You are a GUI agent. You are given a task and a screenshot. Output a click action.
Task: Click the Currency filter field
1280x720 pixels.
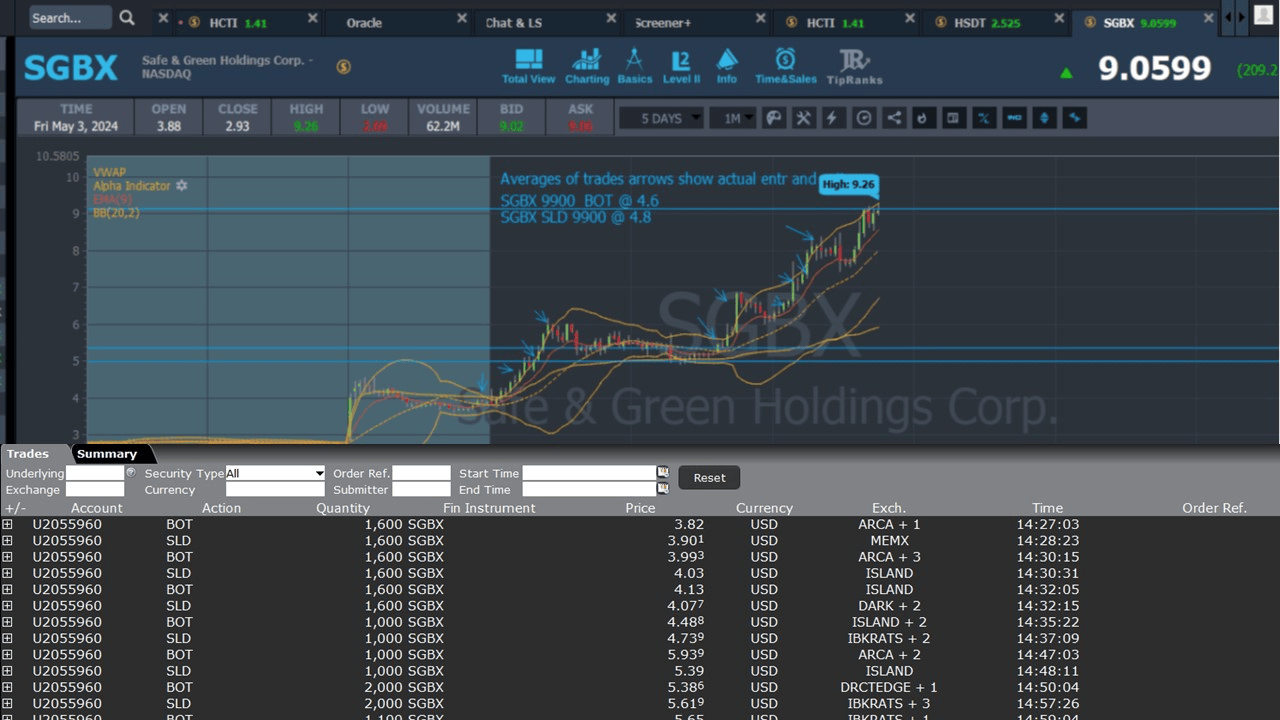pyautogui.click(x=275, y=490)
